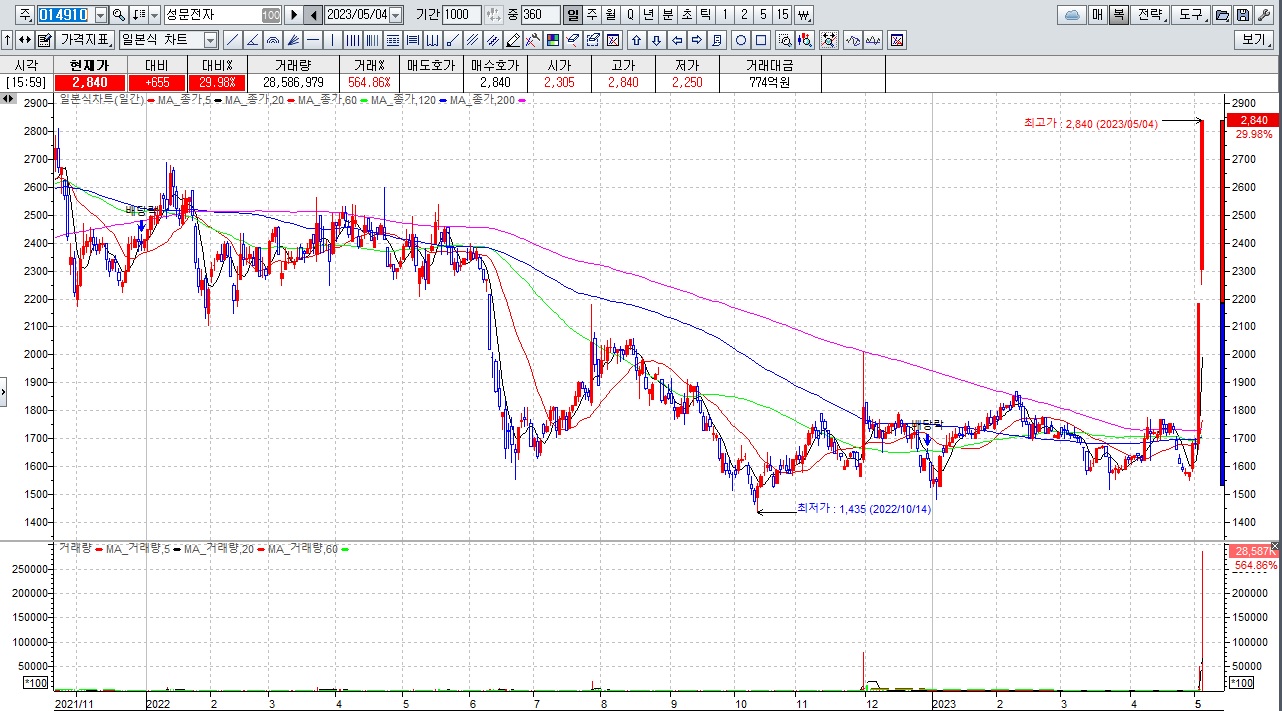Image resolution: width=1282 pixels, height=711 pixels.
Task: Click the green MA_종가,60 legend marker
Action: click(x=365, y=100)
